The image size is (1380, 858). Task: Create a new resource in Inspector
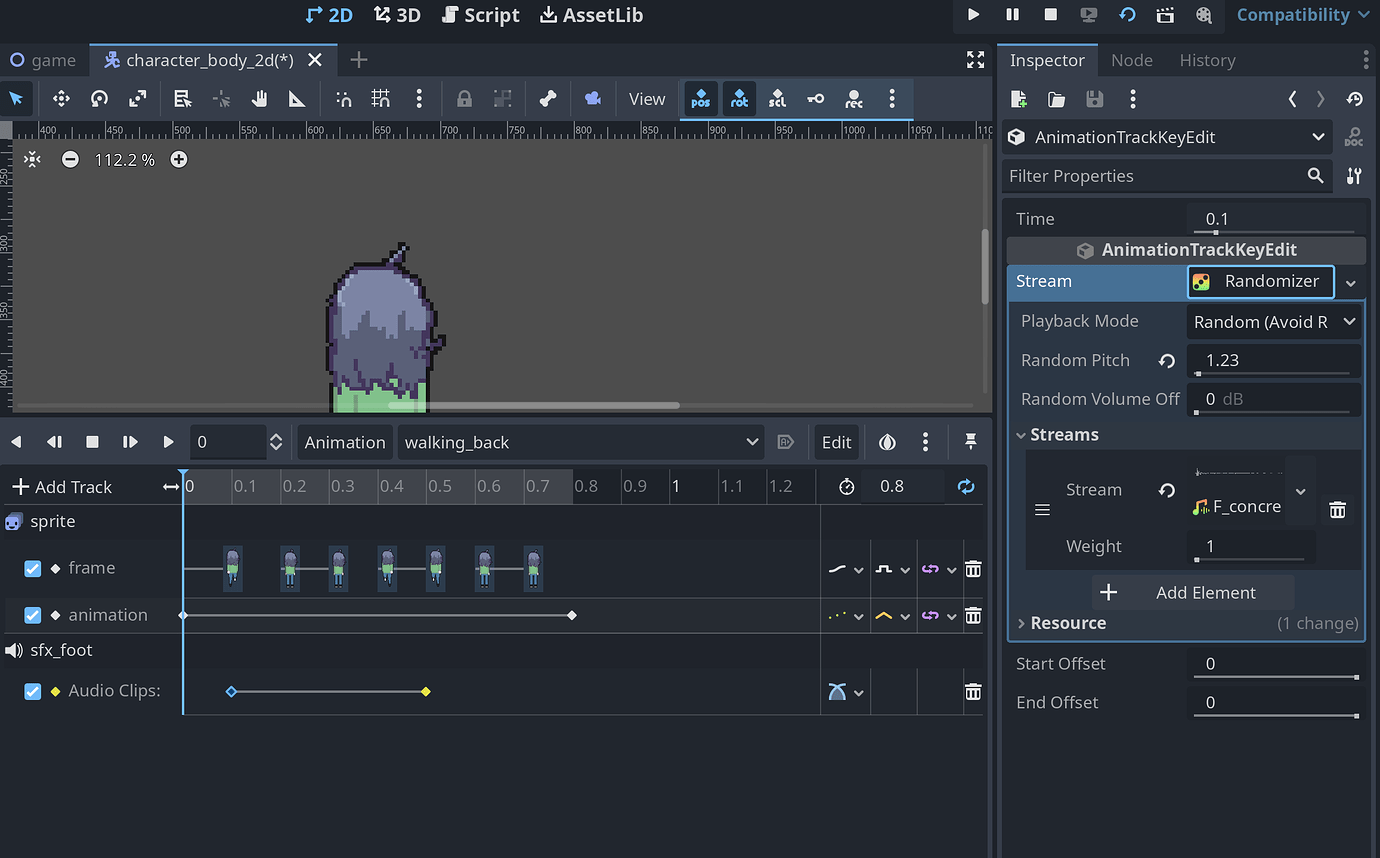pos(1019,99)
